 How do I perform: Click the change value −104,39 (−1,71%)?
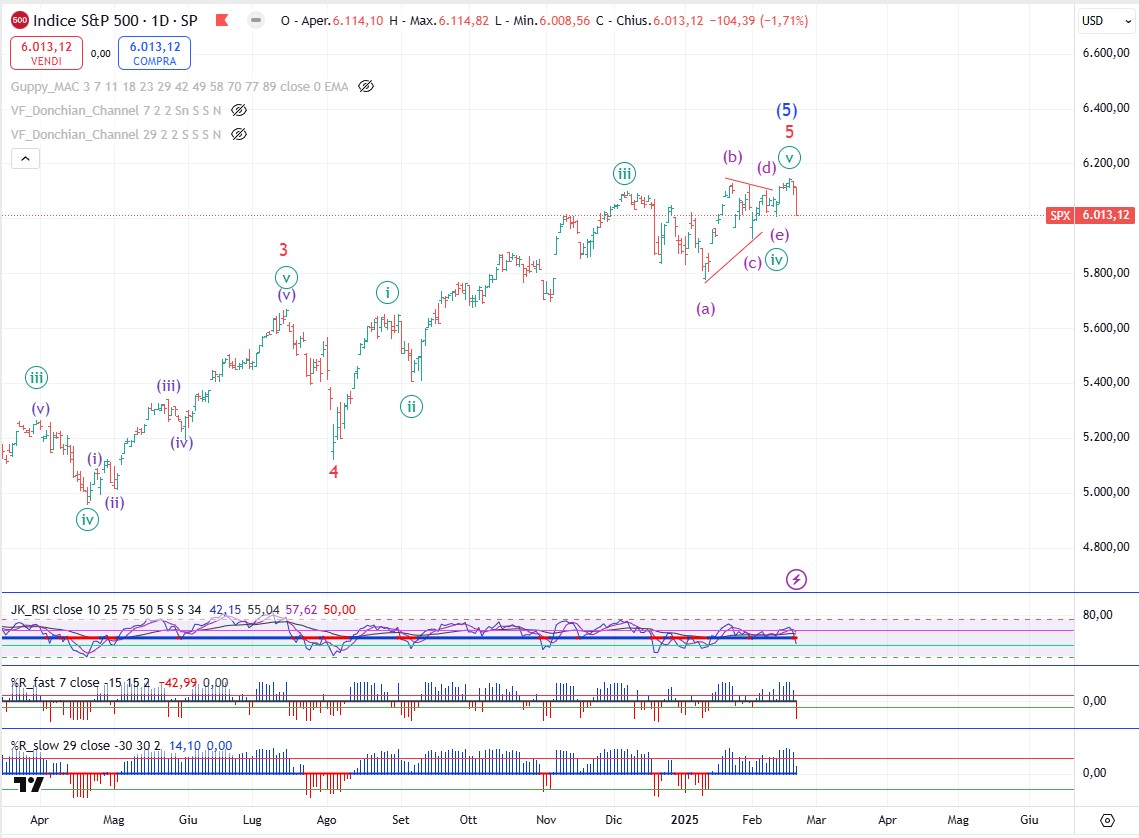pos(759,21)
